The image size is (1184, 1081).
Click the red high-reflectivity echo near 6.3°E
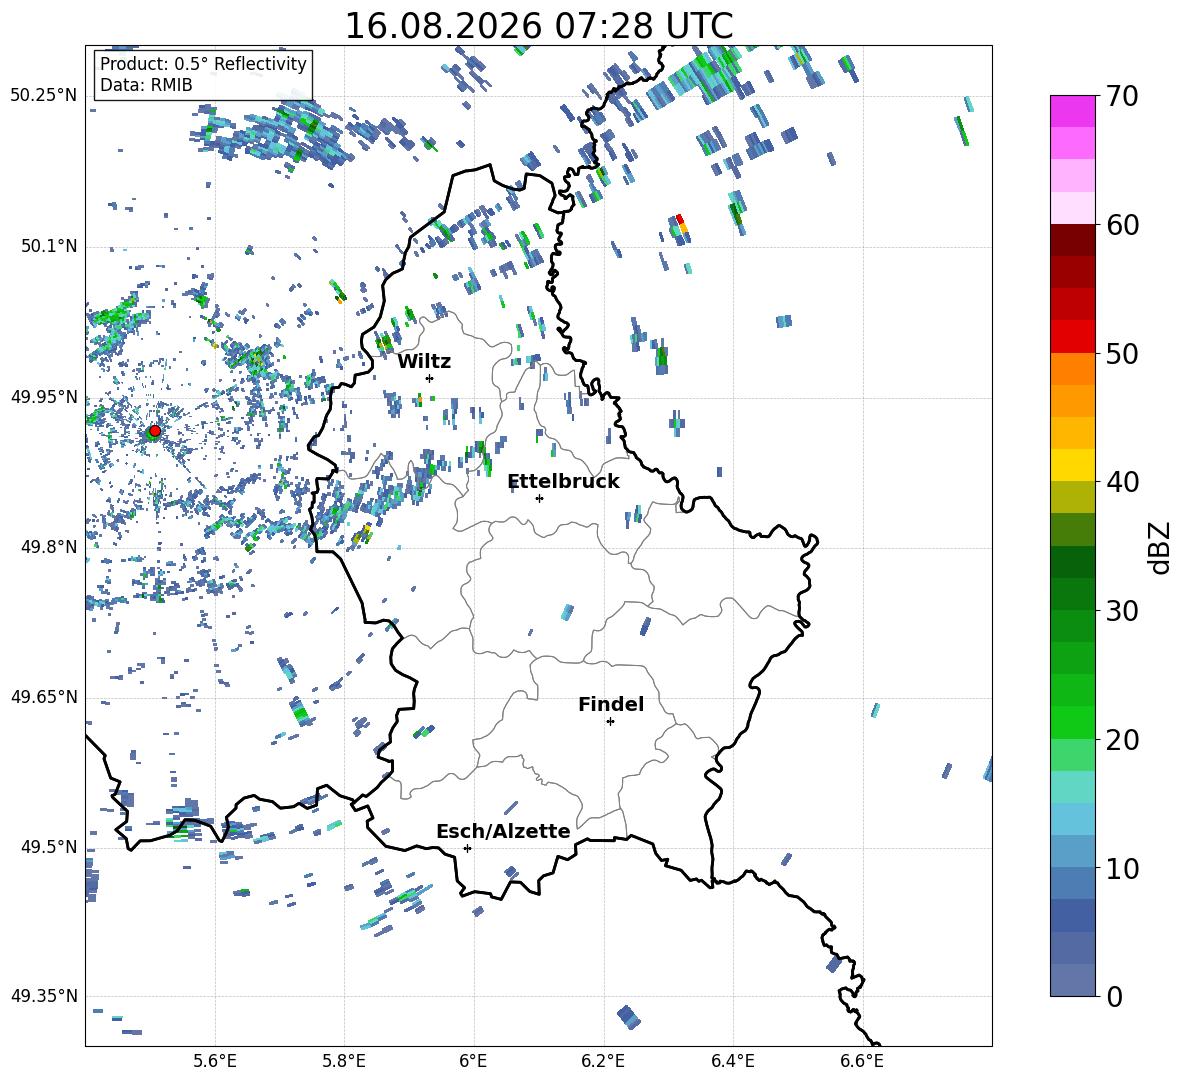tap(680, 219)
